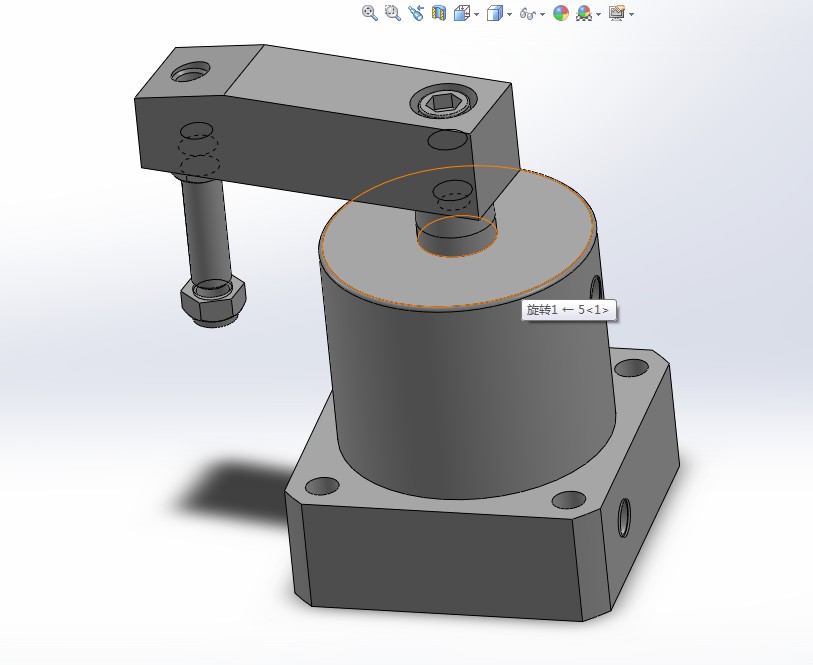Click the Hide/Show Items glasses icon
This screenshot has height=665, width=813.
point(527,13)
